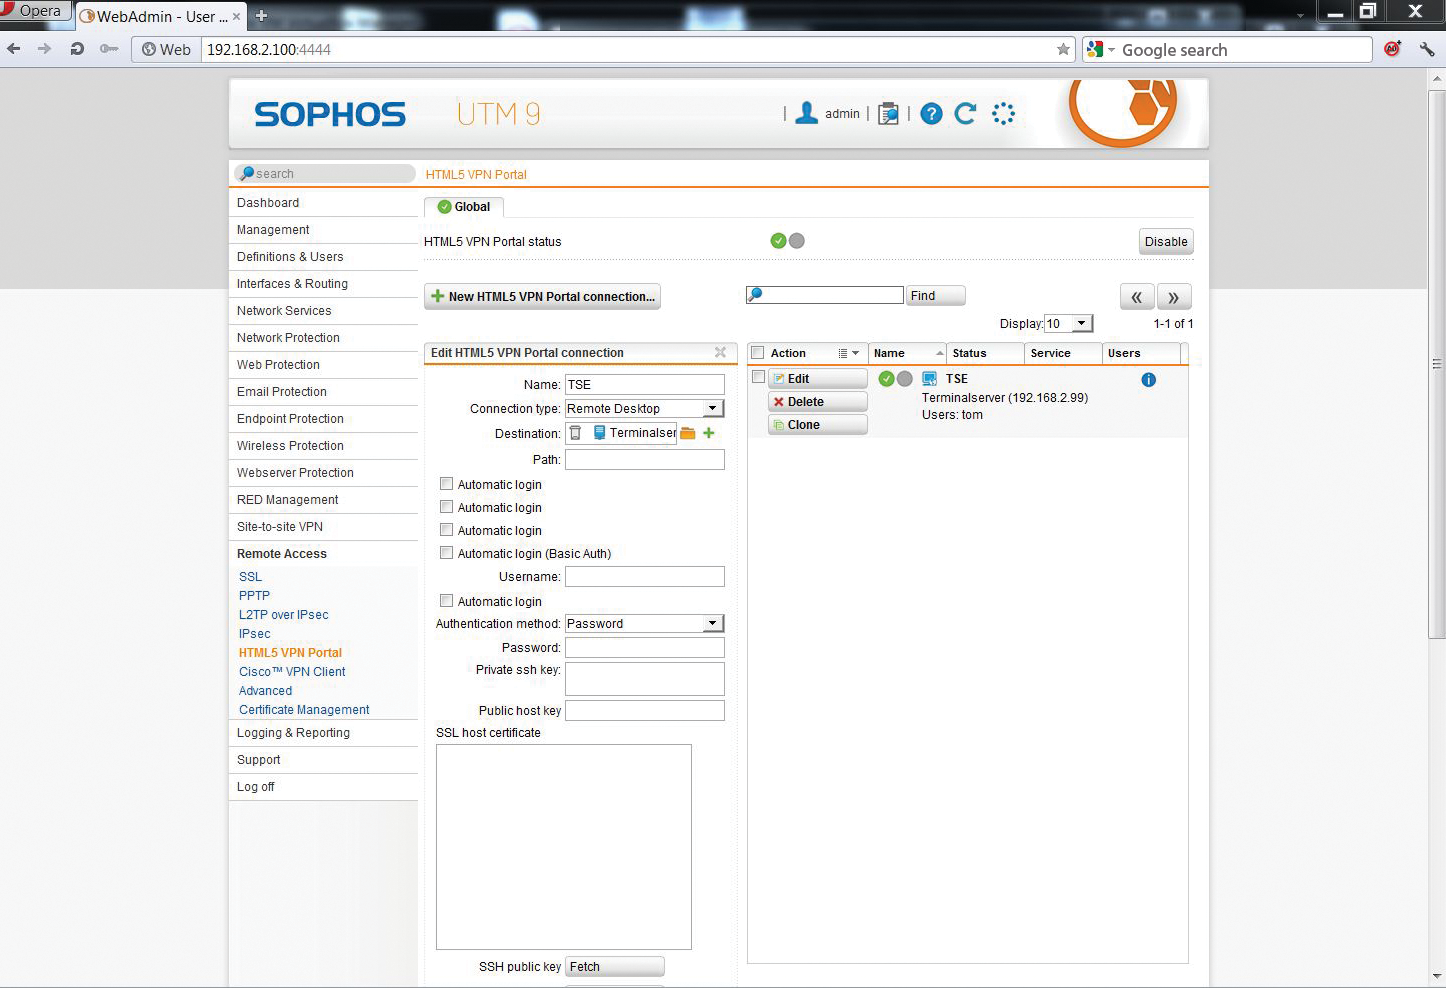Screen dimensions: 1446x988
Task: Open Certificate Management menu entry
Action: pyautogui.click(x=304, y=710)
